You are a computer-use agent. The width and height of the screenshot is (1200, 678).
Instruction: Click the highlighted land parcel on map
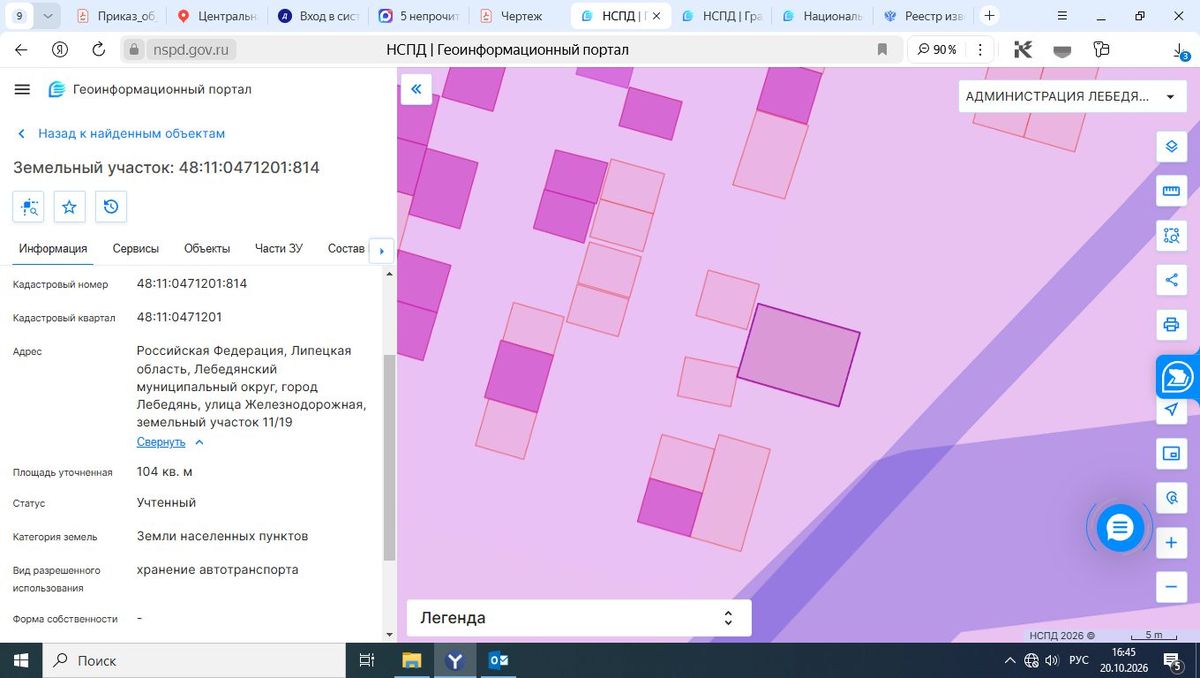click(x=799, y=355)
